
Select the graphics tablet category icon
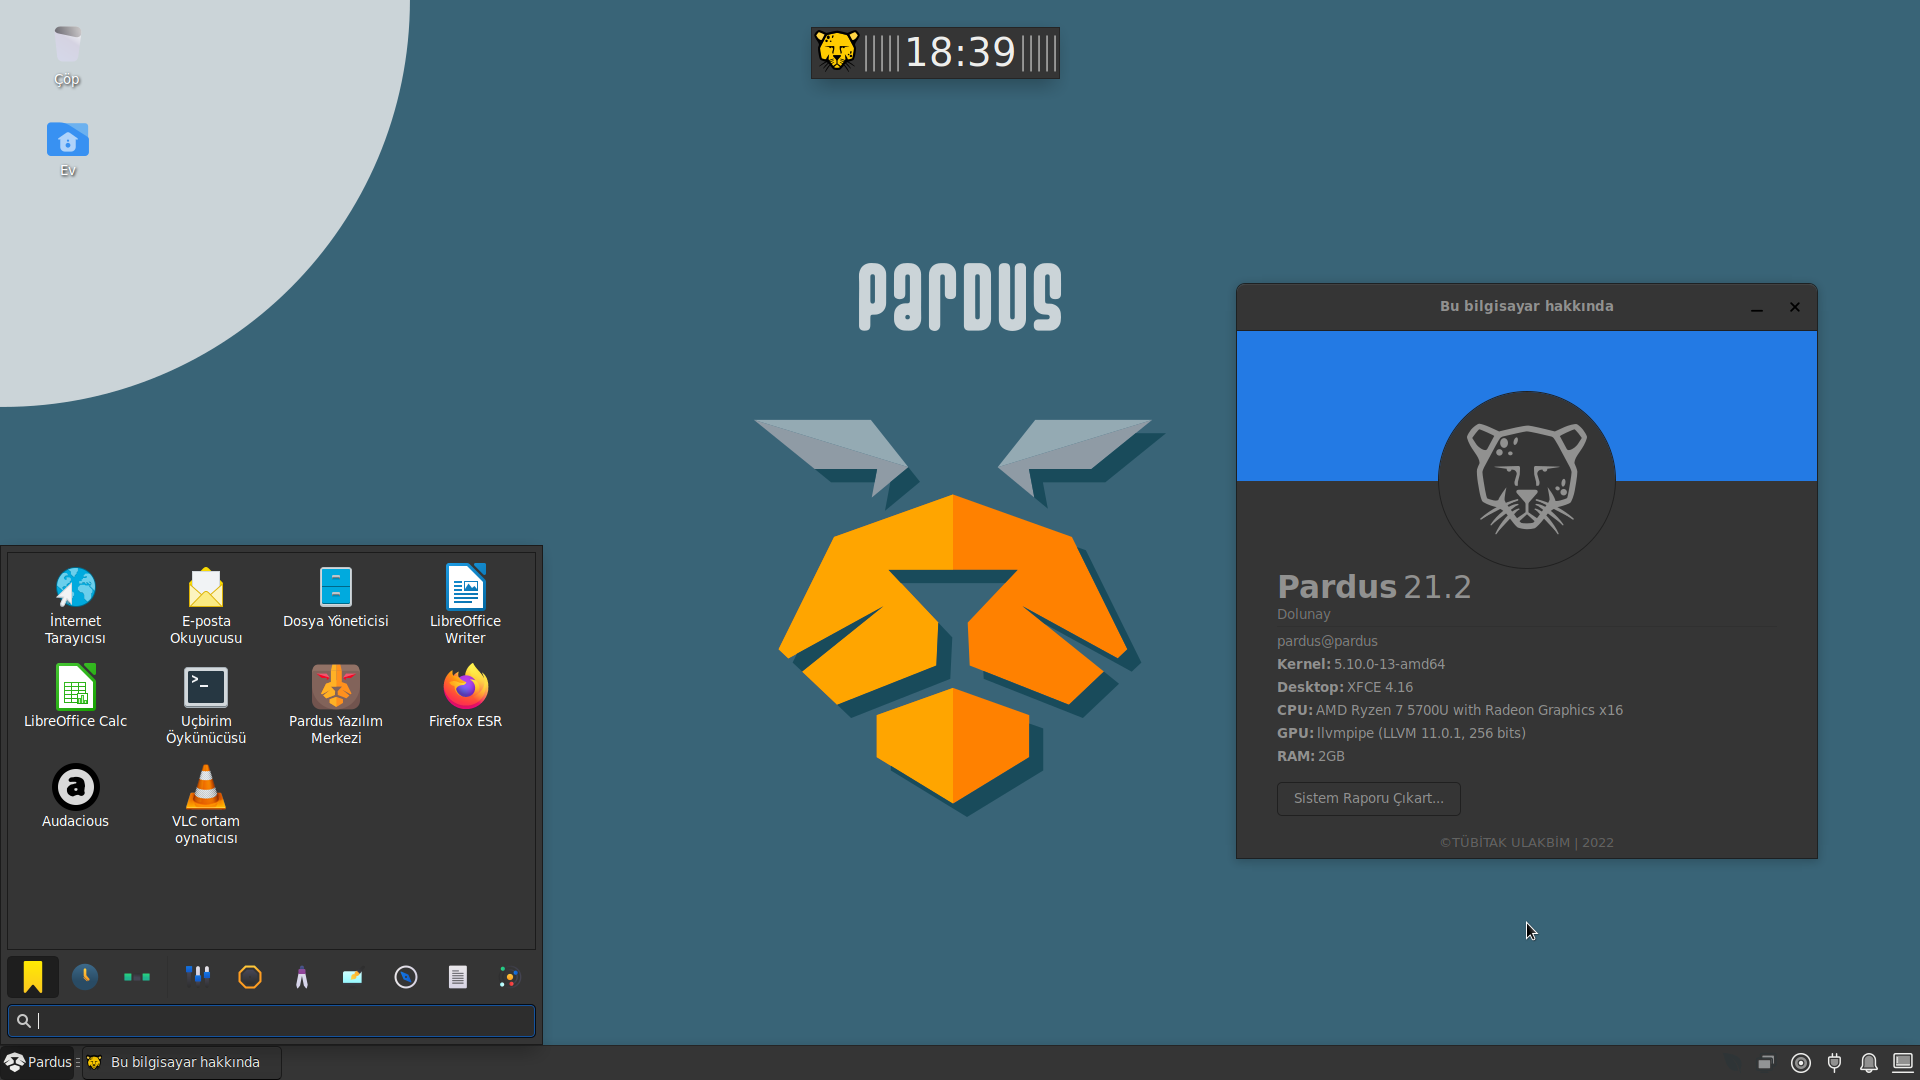pos(353,977)
